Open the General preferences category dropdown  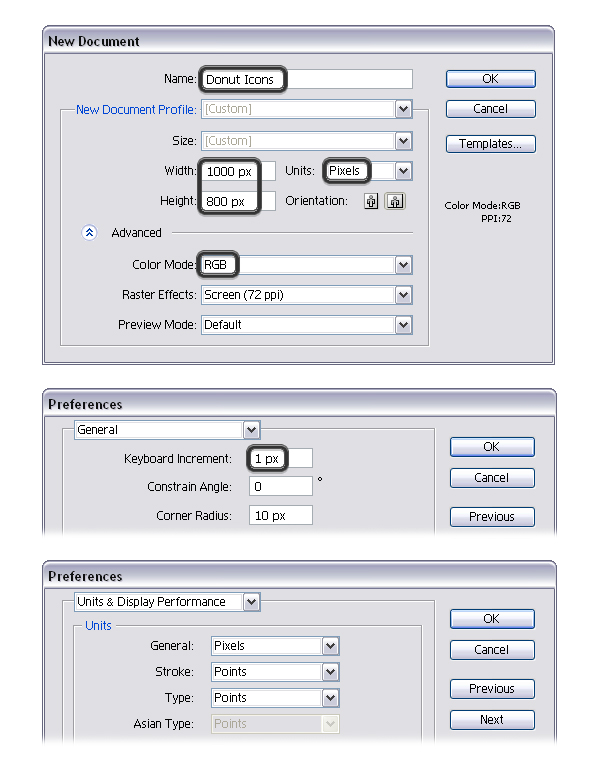coord(167,430)
